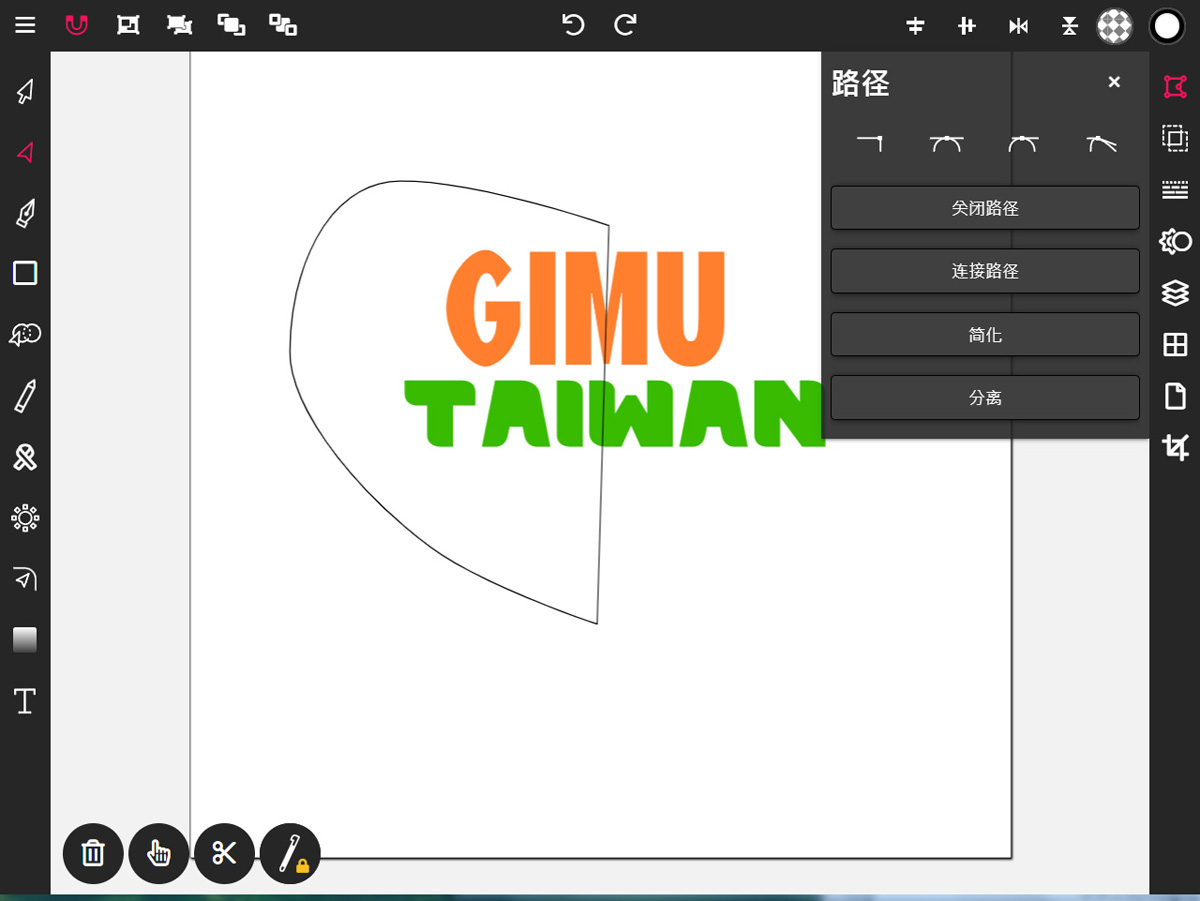1200x901 pixels.
Task: Click the 分离 button
Action: point(985,397)
